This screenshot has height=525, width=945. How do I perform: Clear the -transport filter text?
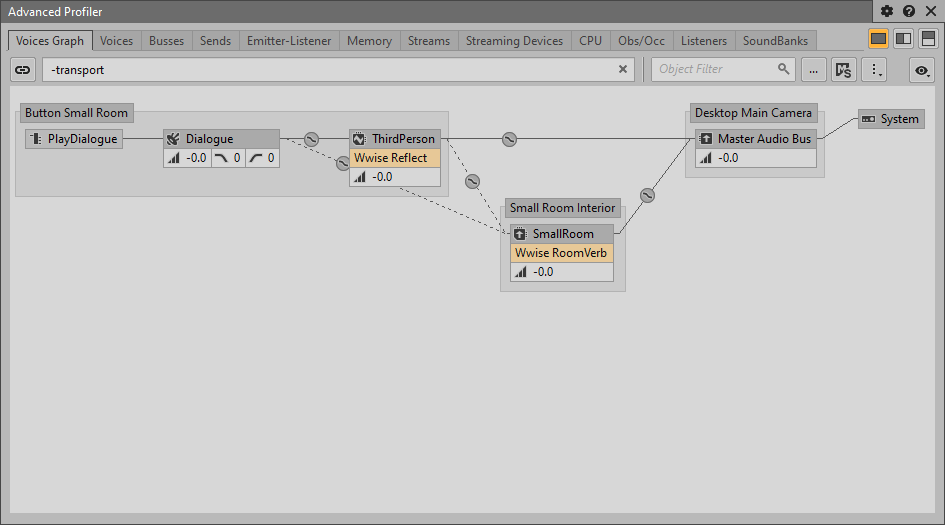[623, 70]
